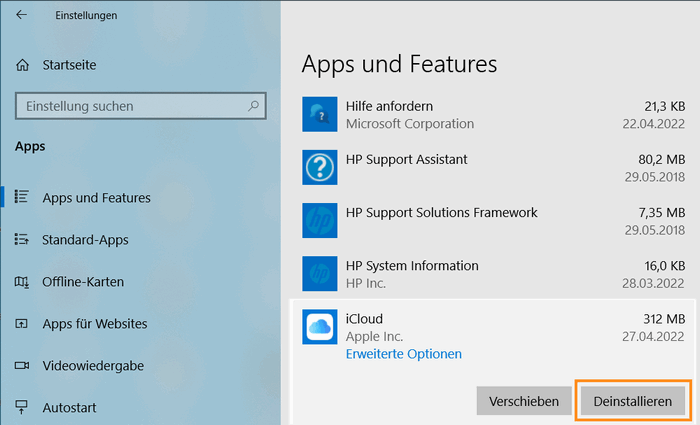Viewport: 700px width, 425px height.
Task: Switch to Videowiedergabe settings
Action: (93, 366)
